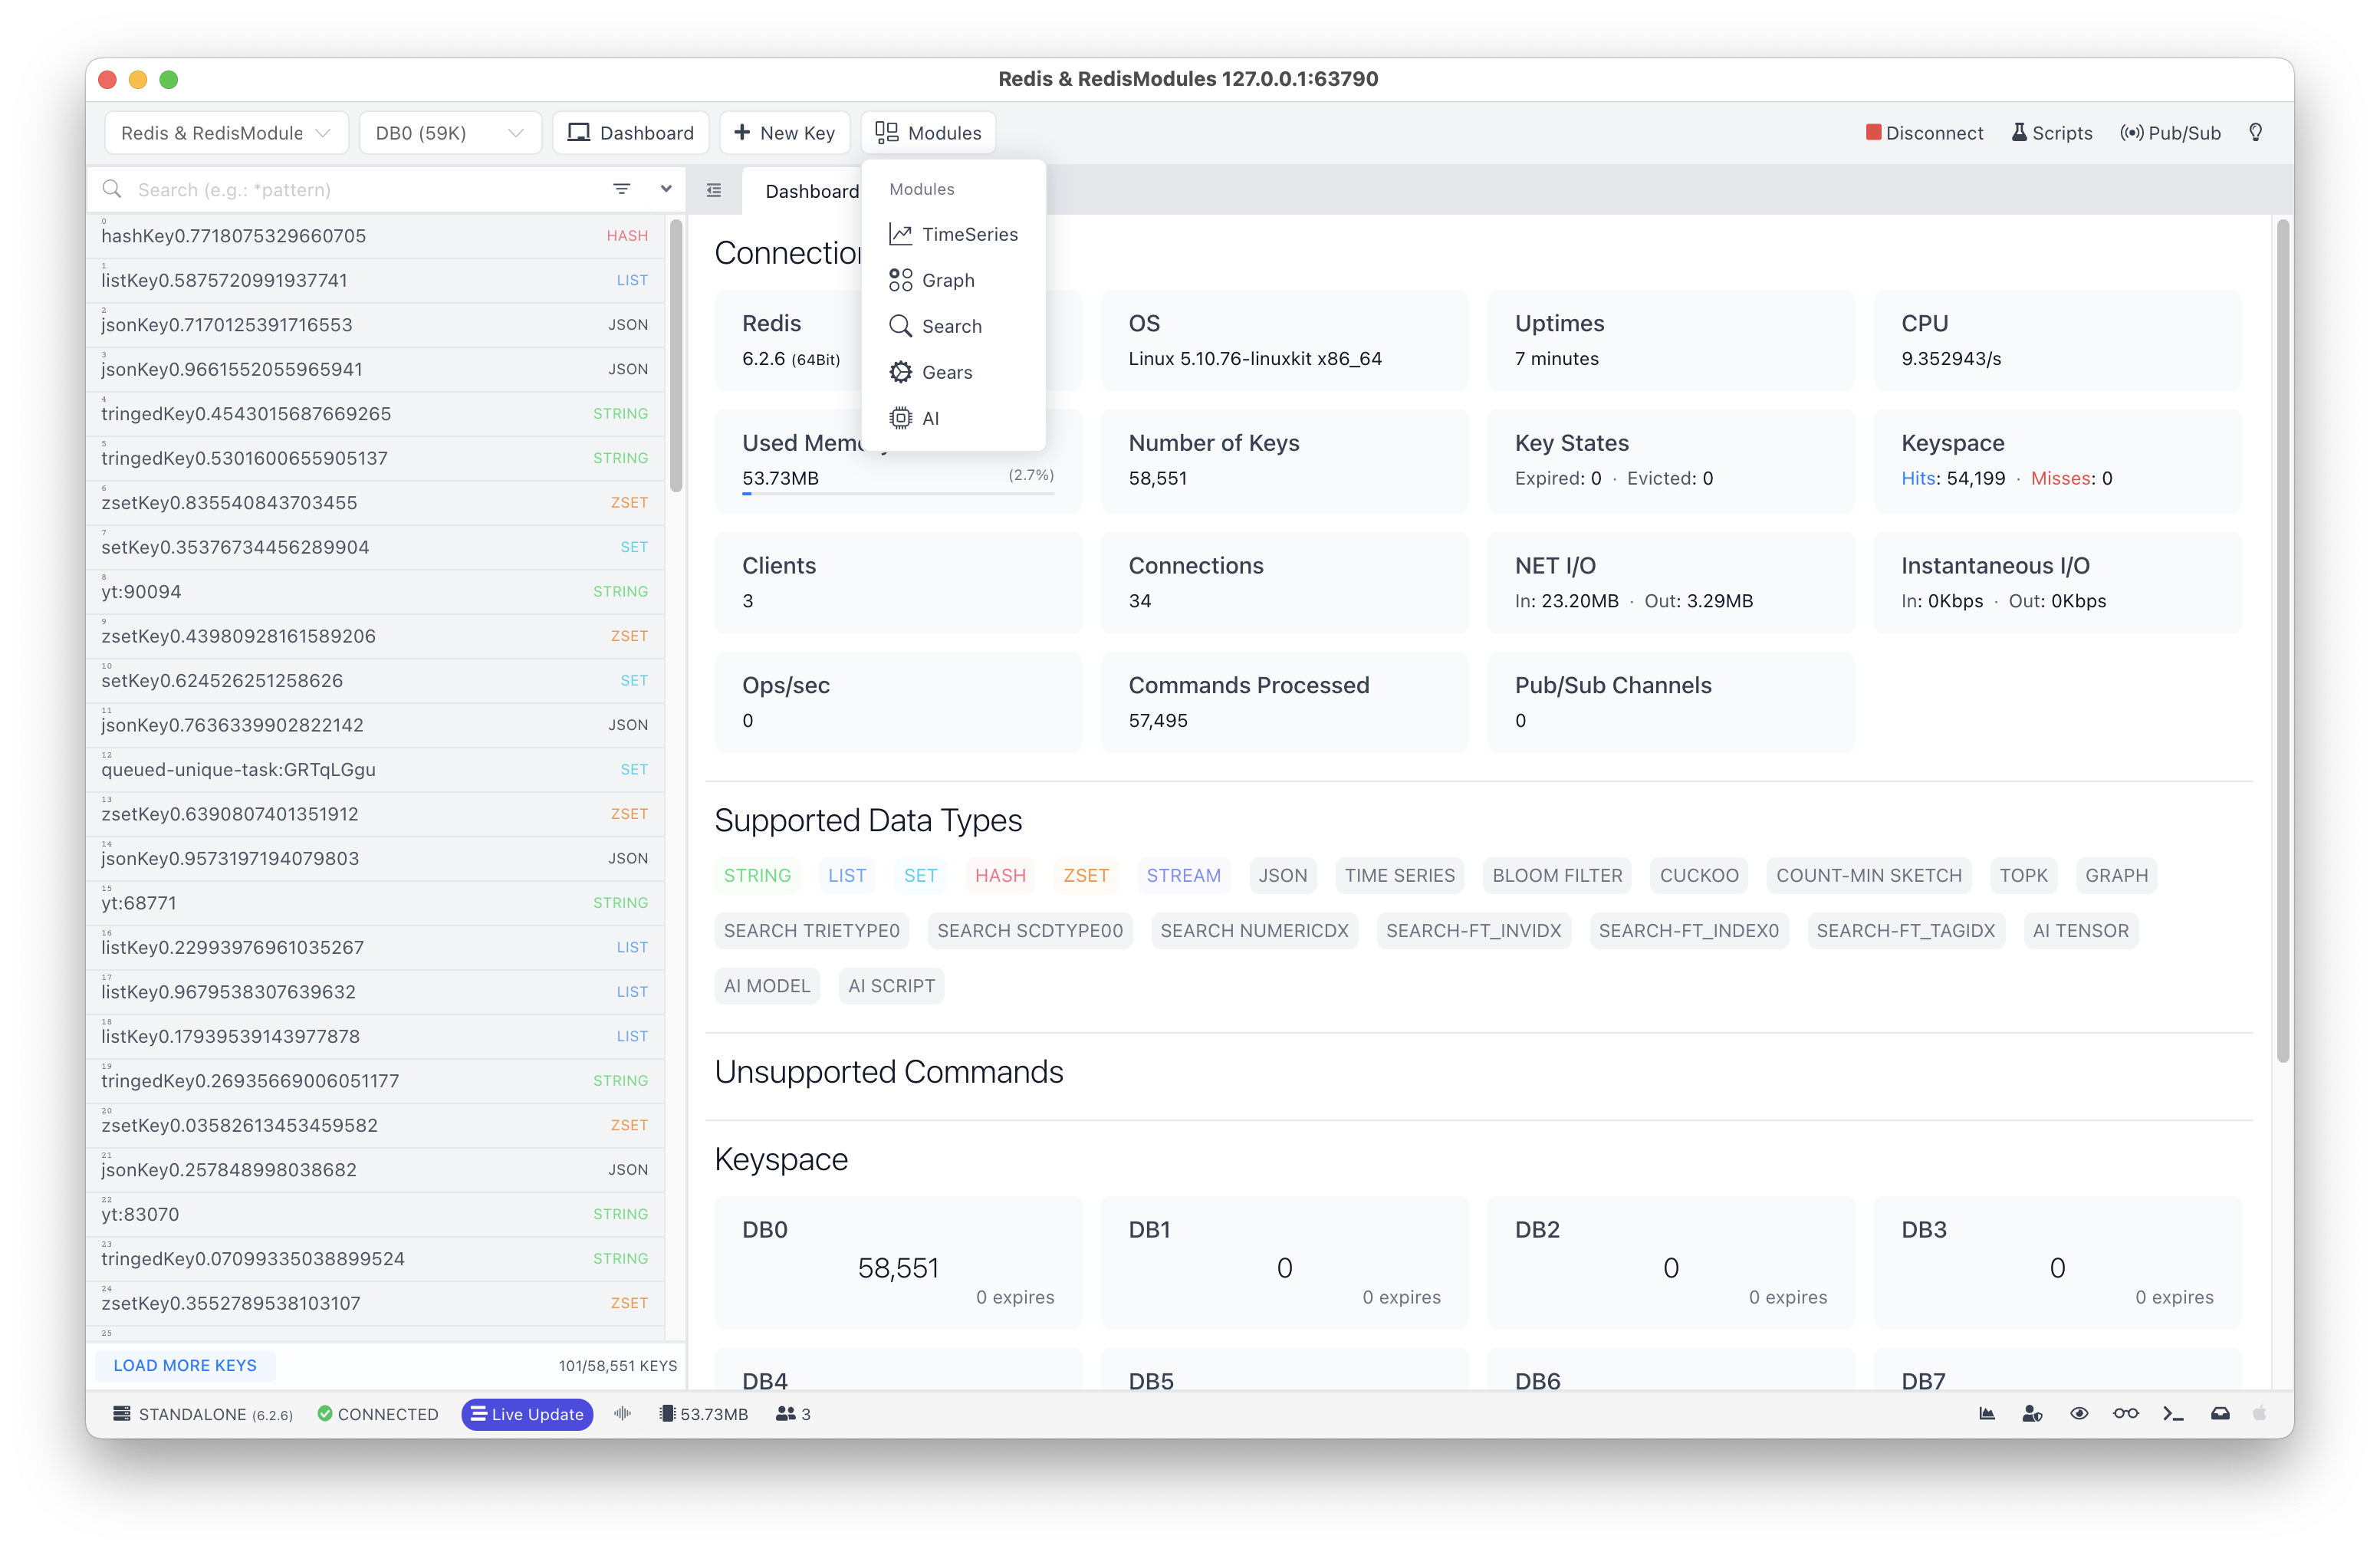The width and height of the screenshot is (2380, 1552).
Task: Click New Key button
Action: pos(784,132)
